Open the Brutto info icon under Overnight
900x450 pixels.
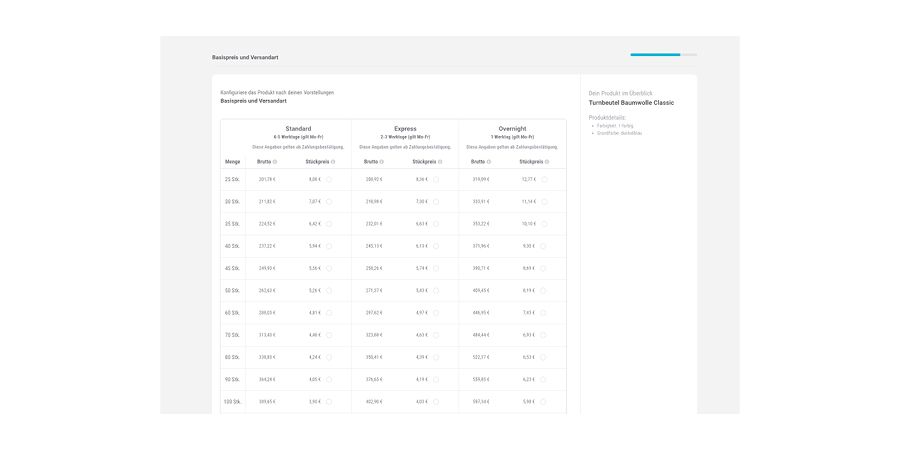pyautogui.click(x=488, y=162)
